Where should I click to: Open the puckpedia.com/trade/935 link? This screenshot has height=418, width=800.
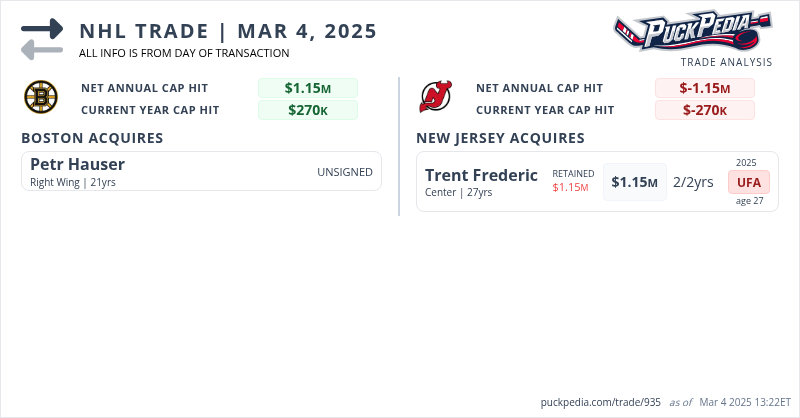click(600, 402)
